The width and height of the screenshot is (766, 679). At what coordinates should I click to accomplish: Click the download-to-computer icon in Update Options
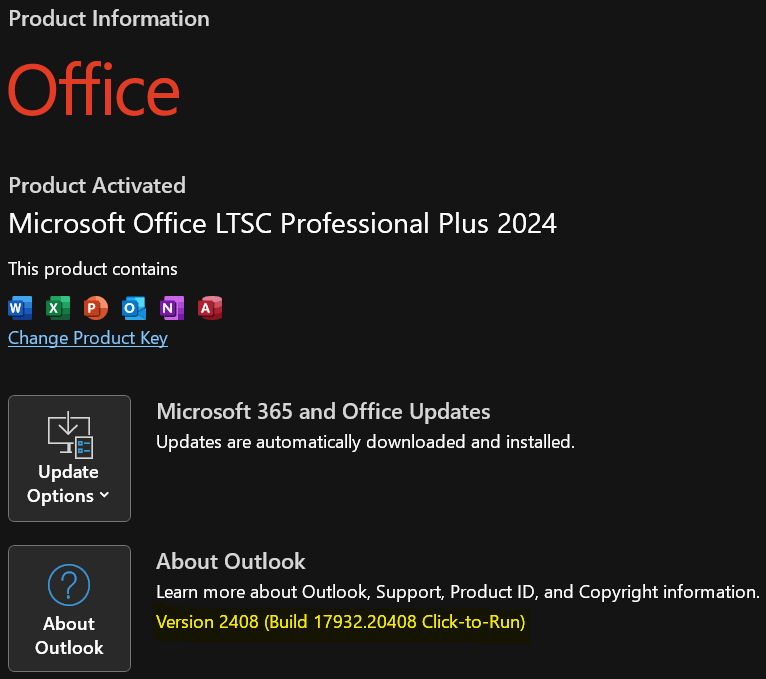[70, 435]
